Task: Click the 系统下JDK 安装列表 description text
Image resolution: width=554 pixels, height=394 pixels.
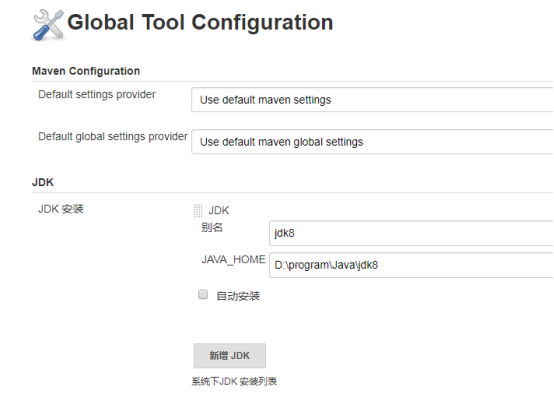Action: coord(234,382)
